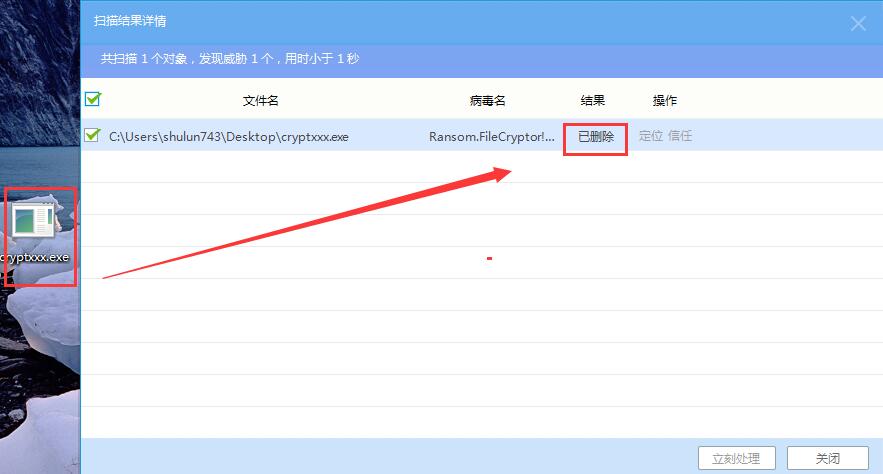Image resolution: width=883 pixels, height=474 pixels.
Task: Click the file path C:\Users\shulun743\Desktop\cryptxxx.exe
Action: point(229,137)
